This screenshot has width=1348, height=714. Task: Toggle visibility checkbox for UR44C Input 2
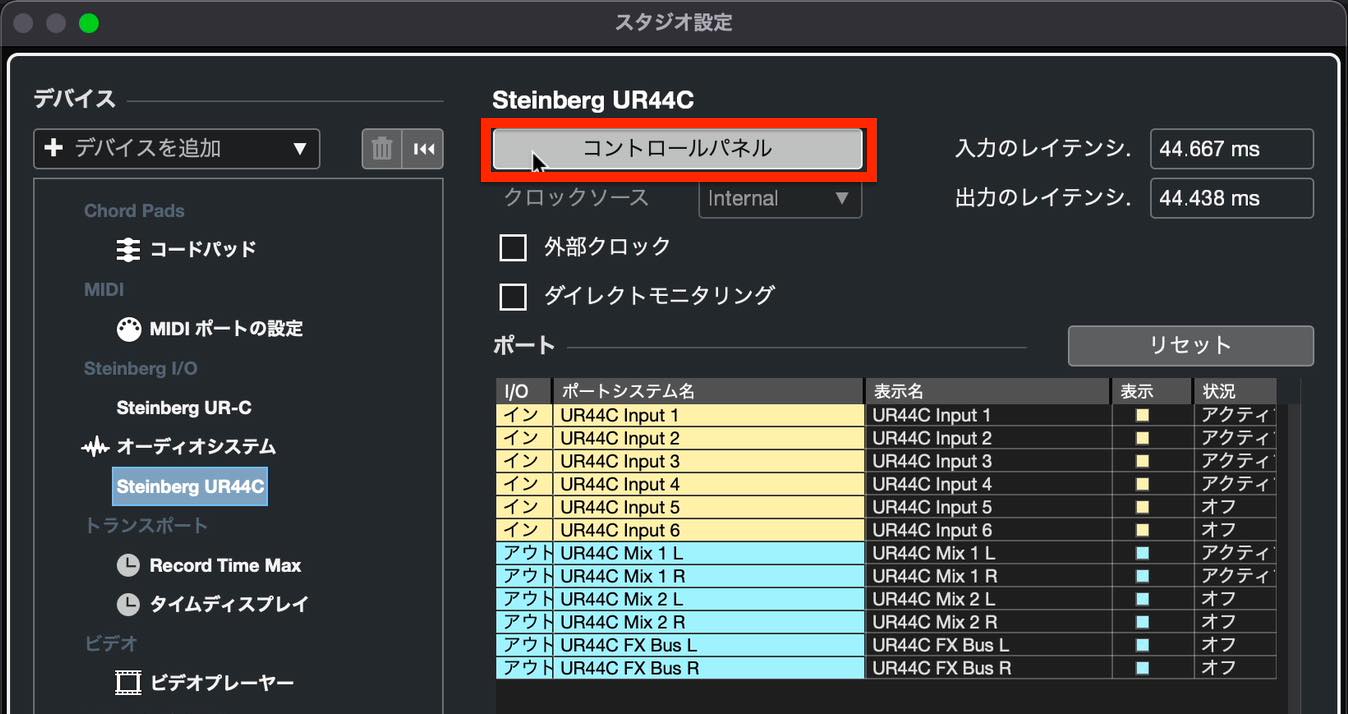pyautogui.click(x=1142, y=438)
